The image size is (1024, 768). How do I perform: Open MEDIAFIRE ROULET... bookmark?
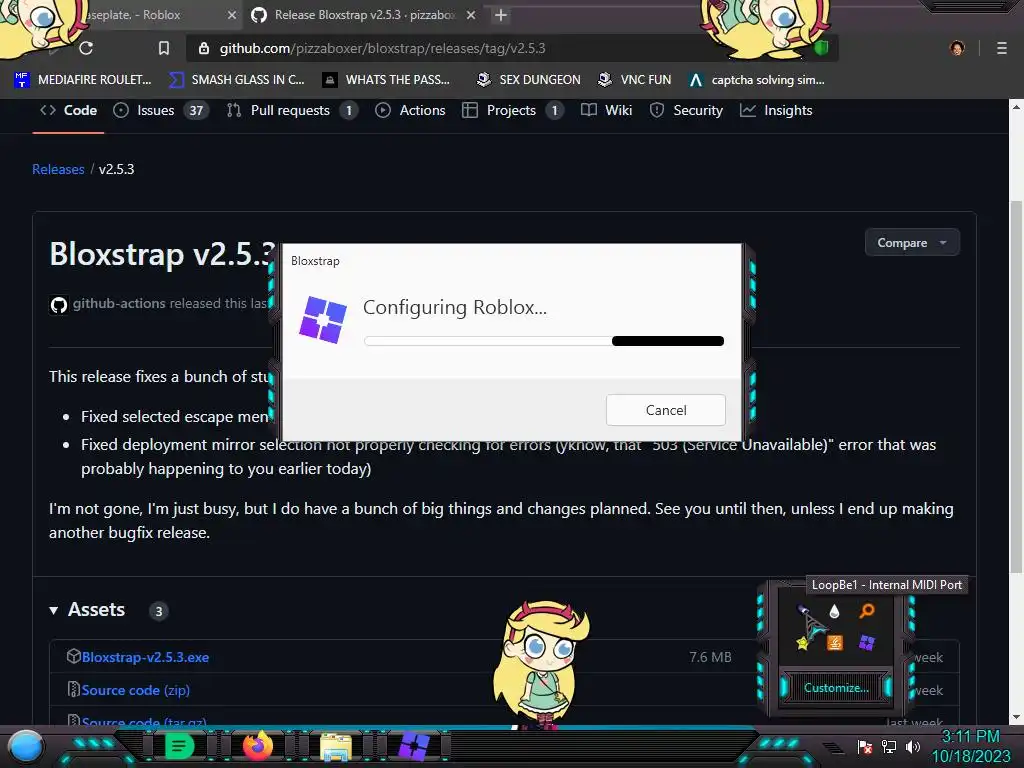coord(82,80)
